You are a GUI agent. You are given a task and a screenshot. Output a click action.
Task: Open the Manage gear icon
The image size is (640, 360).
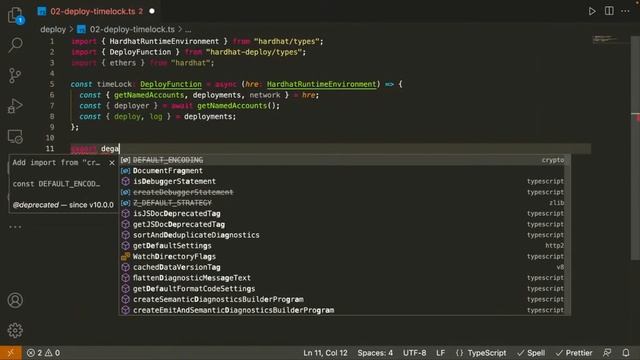pos(15,330)
